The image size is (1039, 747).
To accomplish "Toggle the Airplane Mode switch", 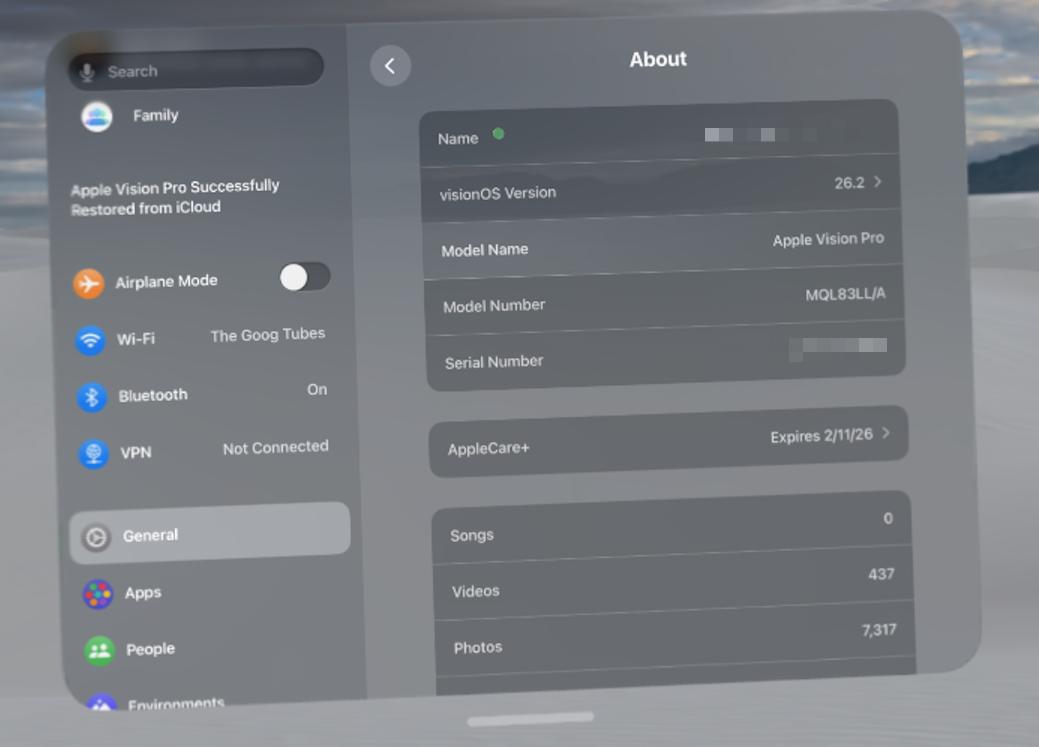I will [x=304, y=277].
